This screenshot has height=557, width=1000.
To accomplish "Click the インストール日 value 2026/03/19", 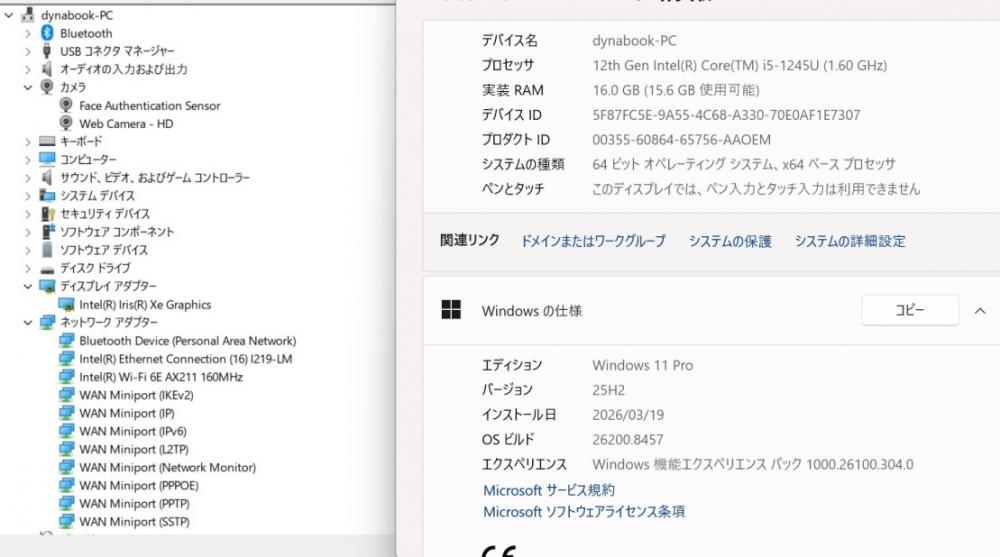I will click(x=628, y=415).
